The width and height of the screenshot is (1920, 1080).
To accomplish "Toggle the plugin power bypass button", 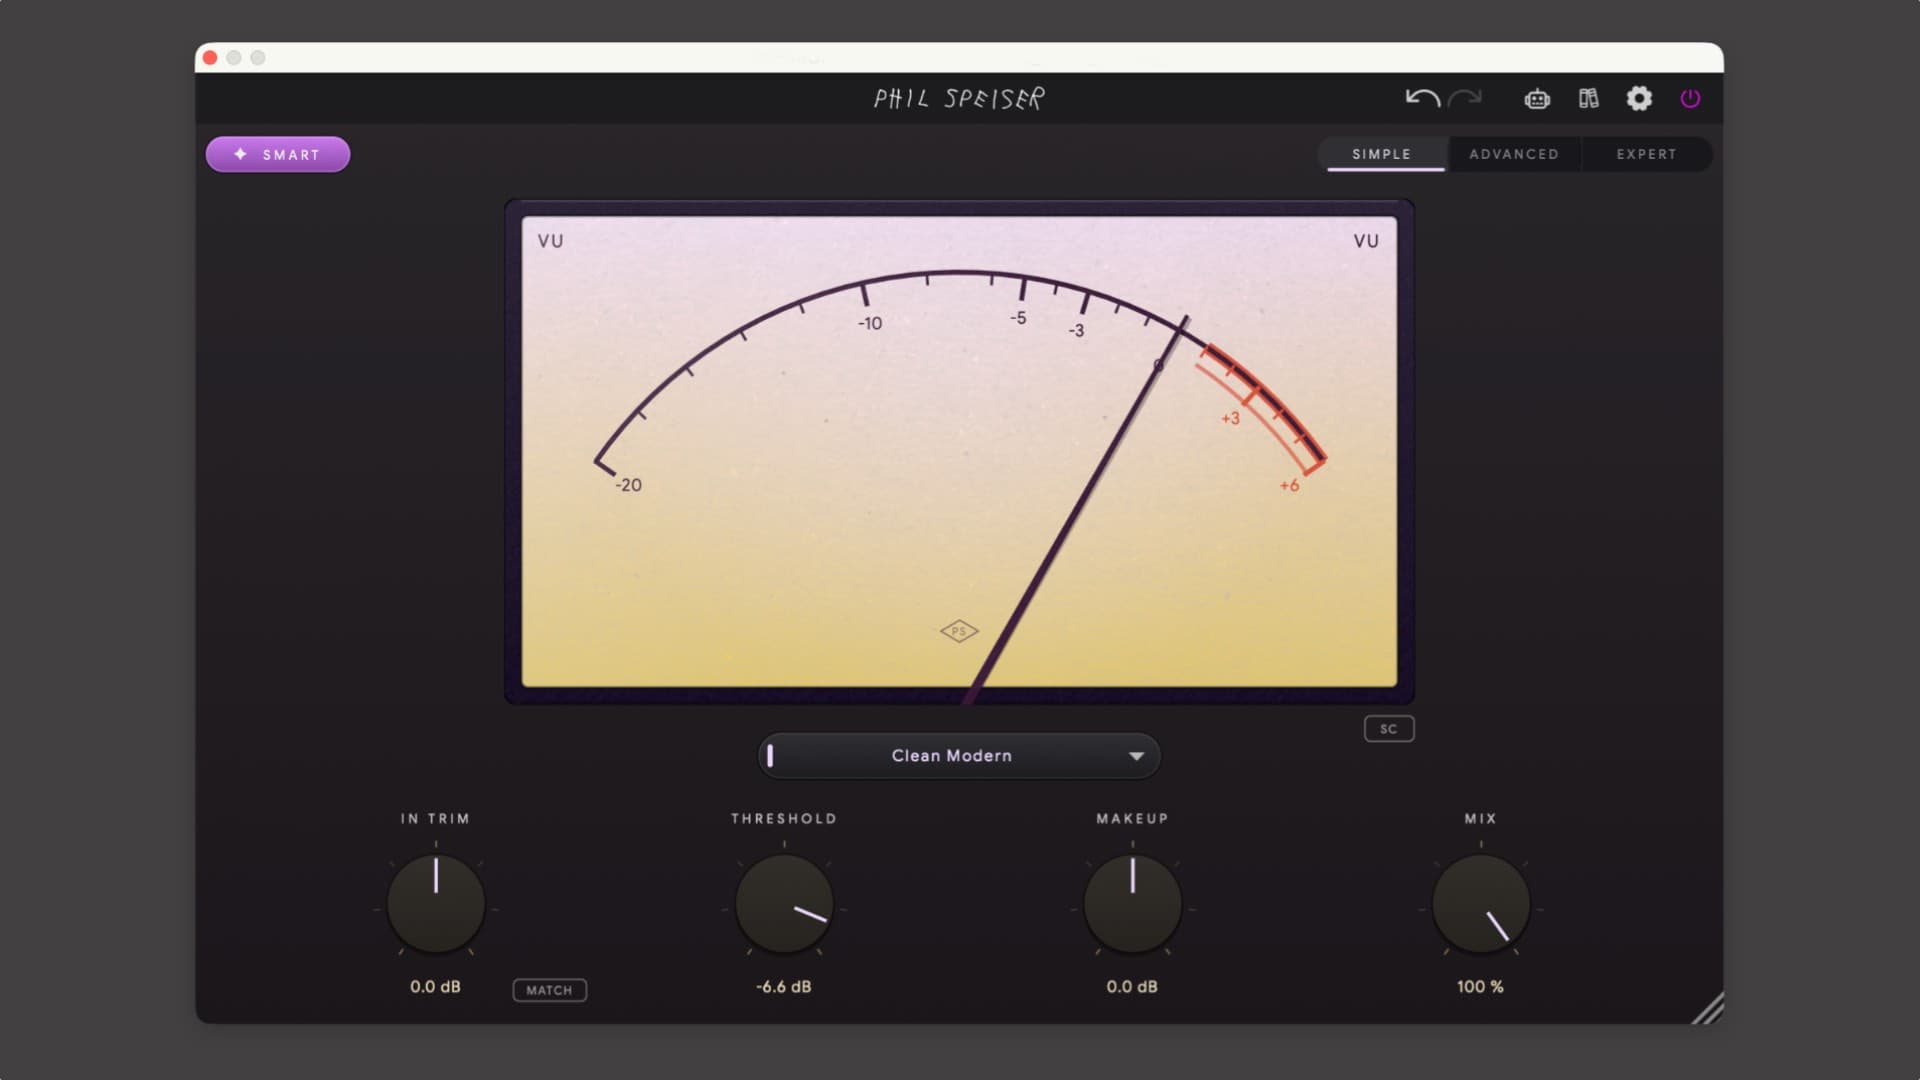I will click(1690, 98).
